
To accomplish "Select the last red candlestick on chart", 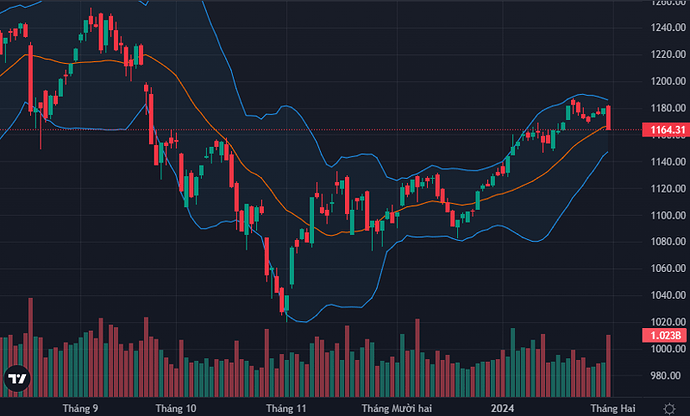I will click(x=609, y=118).
